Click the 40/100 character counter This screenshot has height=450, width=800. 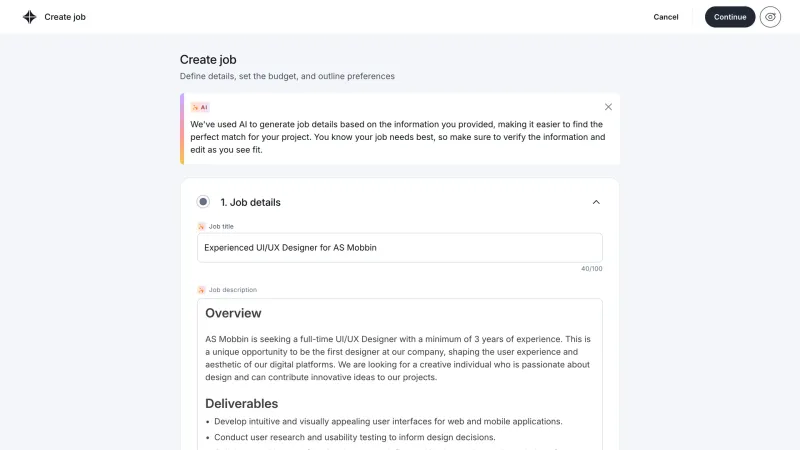point(591,268)
